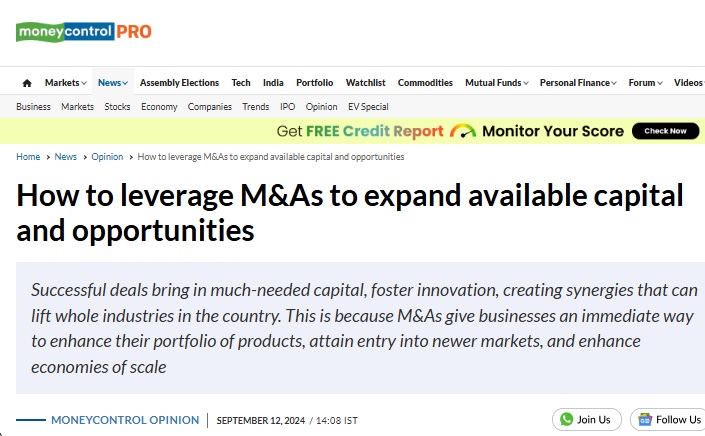The image size is (705, 436).
Task: Click the Google News icon on Follow Us
Action: click(x=645, y=419)
